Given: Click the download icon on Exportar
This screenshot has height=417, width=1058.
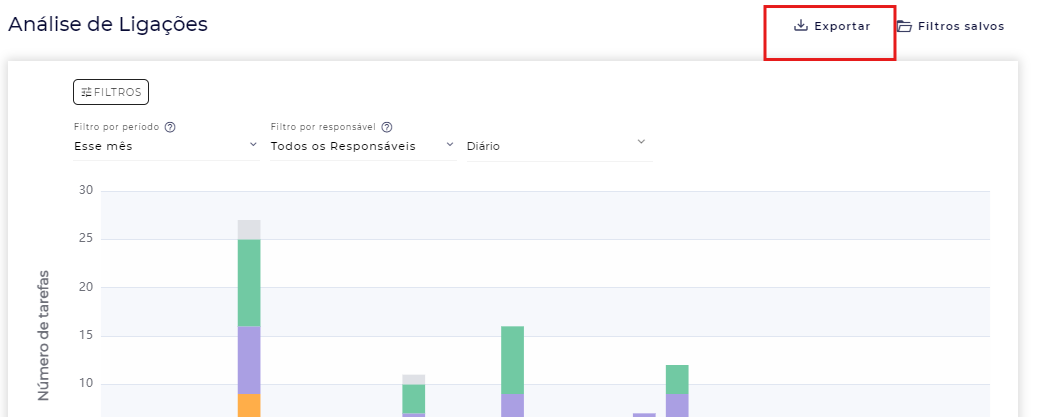Looking at the screenshot, I should tap(800, 26).
